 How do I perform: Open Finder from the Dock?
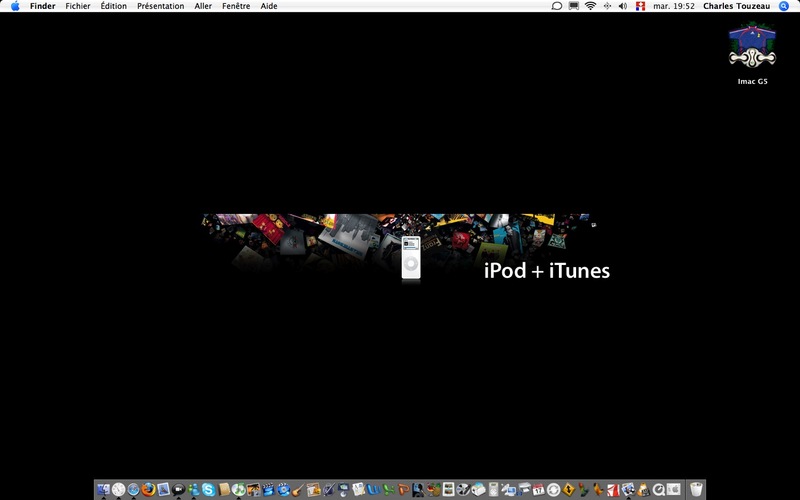(103, 489)
